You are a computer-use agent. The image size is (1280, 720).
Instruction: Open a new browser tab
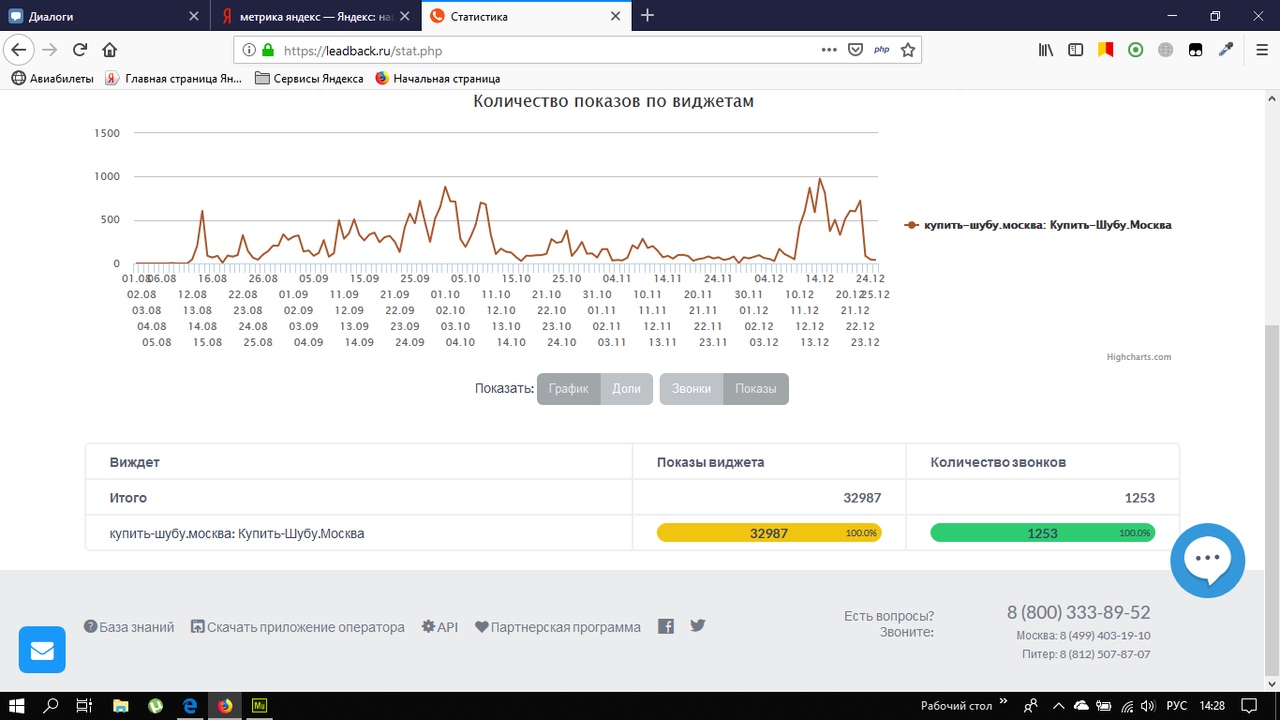coord(647,15)
